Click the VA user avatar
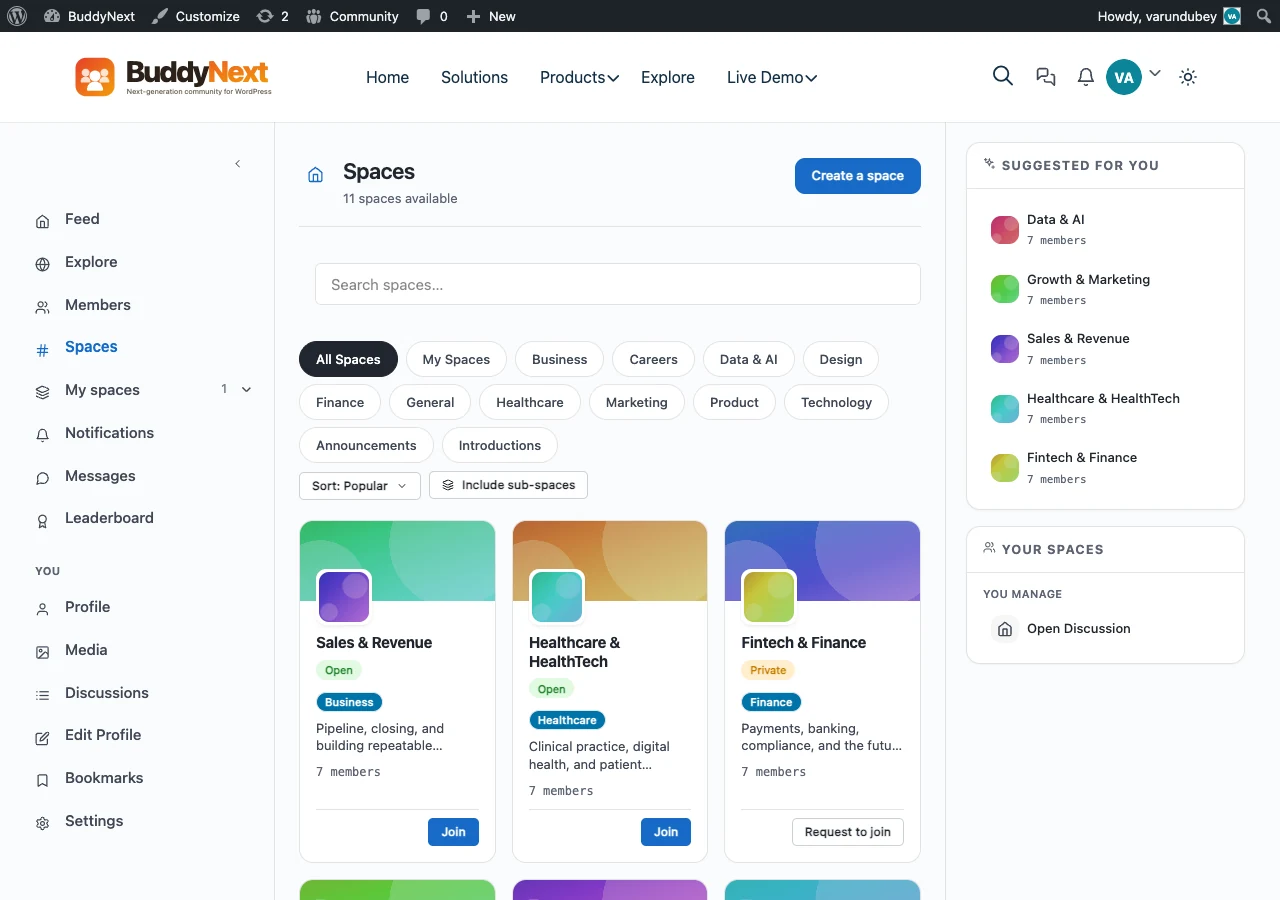The image size is (1280, 900). [x=1124, y=77]
